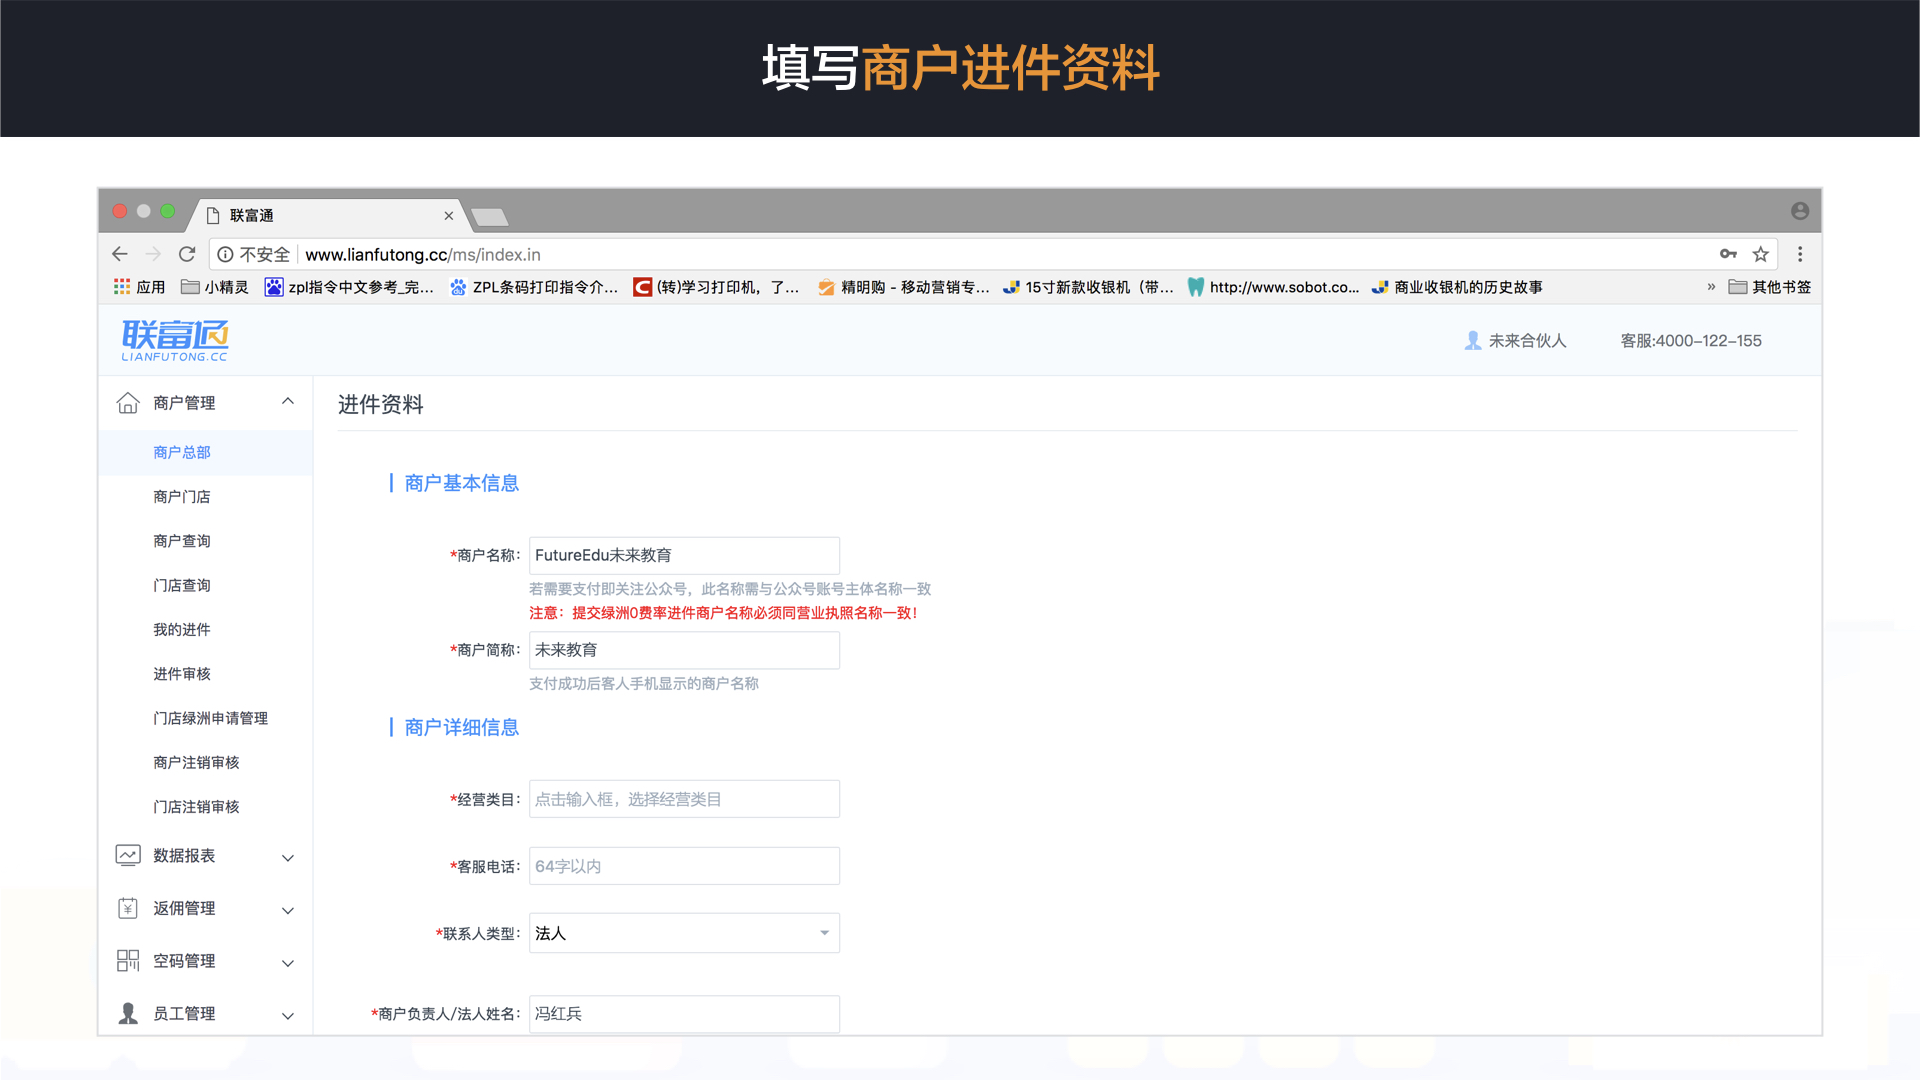Select 进件审核 in the sidebar
Image resolution: width=1920 pixels, height=1080 pixels.
[x=206, y=674]
